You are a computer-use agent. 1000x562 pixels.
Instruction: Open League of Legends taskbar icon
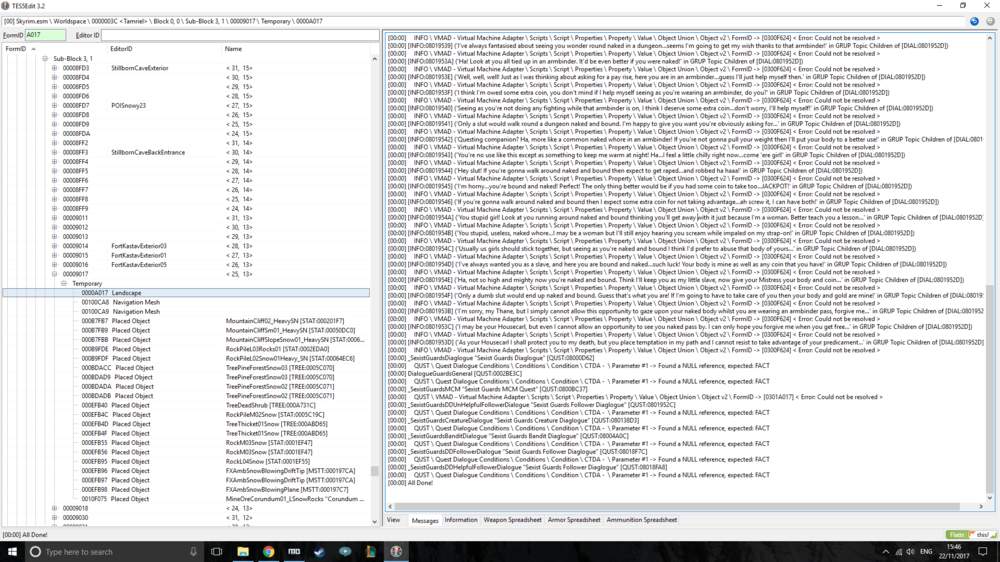371,551
